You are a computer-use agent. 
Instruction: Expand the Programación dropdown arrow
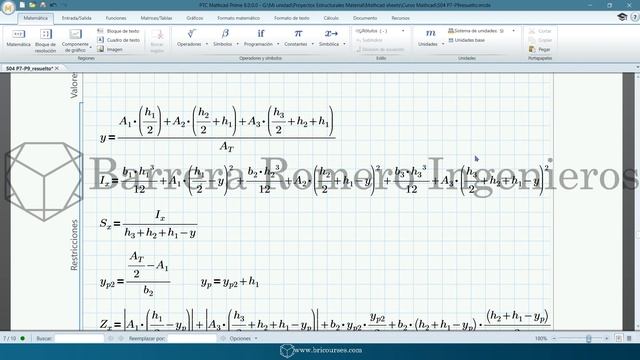[278, 44]
